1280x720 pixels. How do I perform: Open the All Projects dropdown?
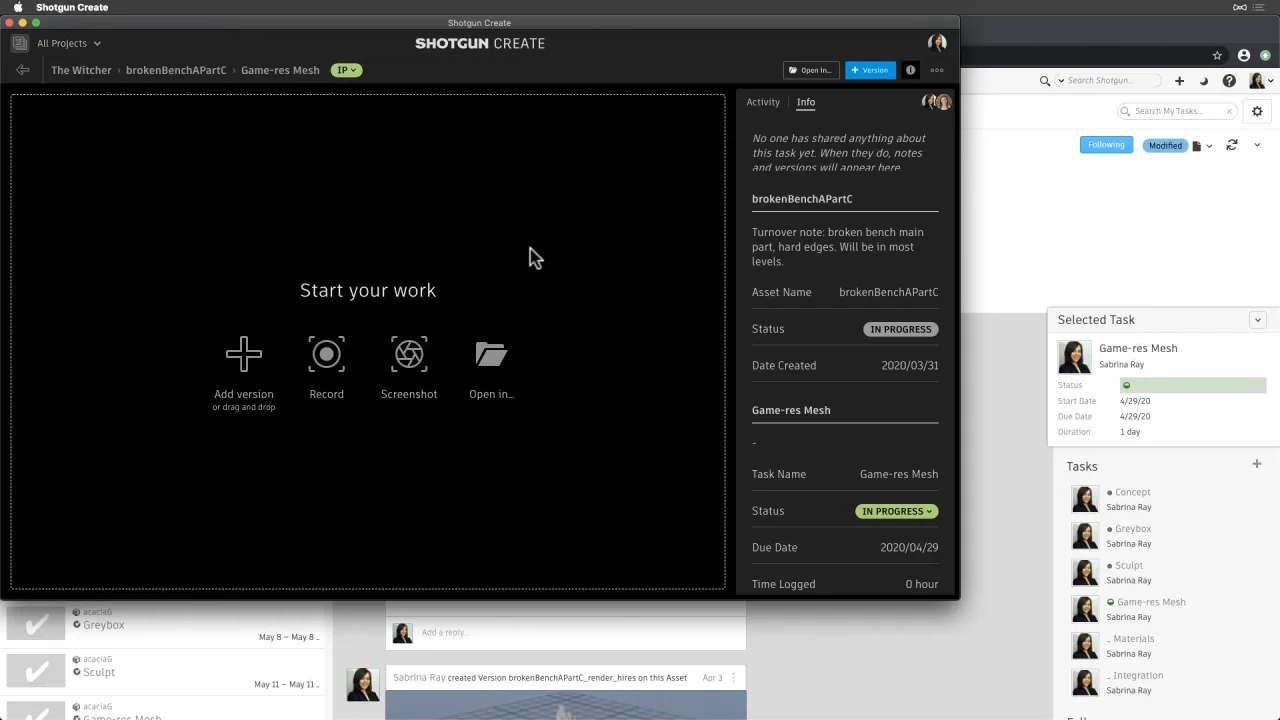point(68,43)
